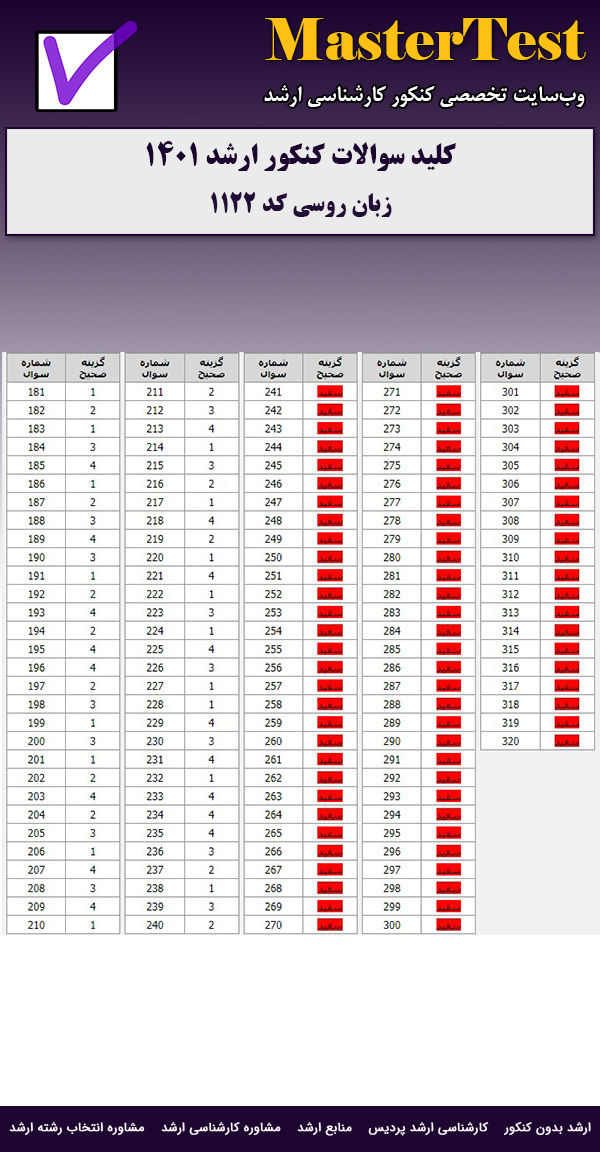Click the purple checkmark logo icon
600x1152 pixels.
[84, 68]
